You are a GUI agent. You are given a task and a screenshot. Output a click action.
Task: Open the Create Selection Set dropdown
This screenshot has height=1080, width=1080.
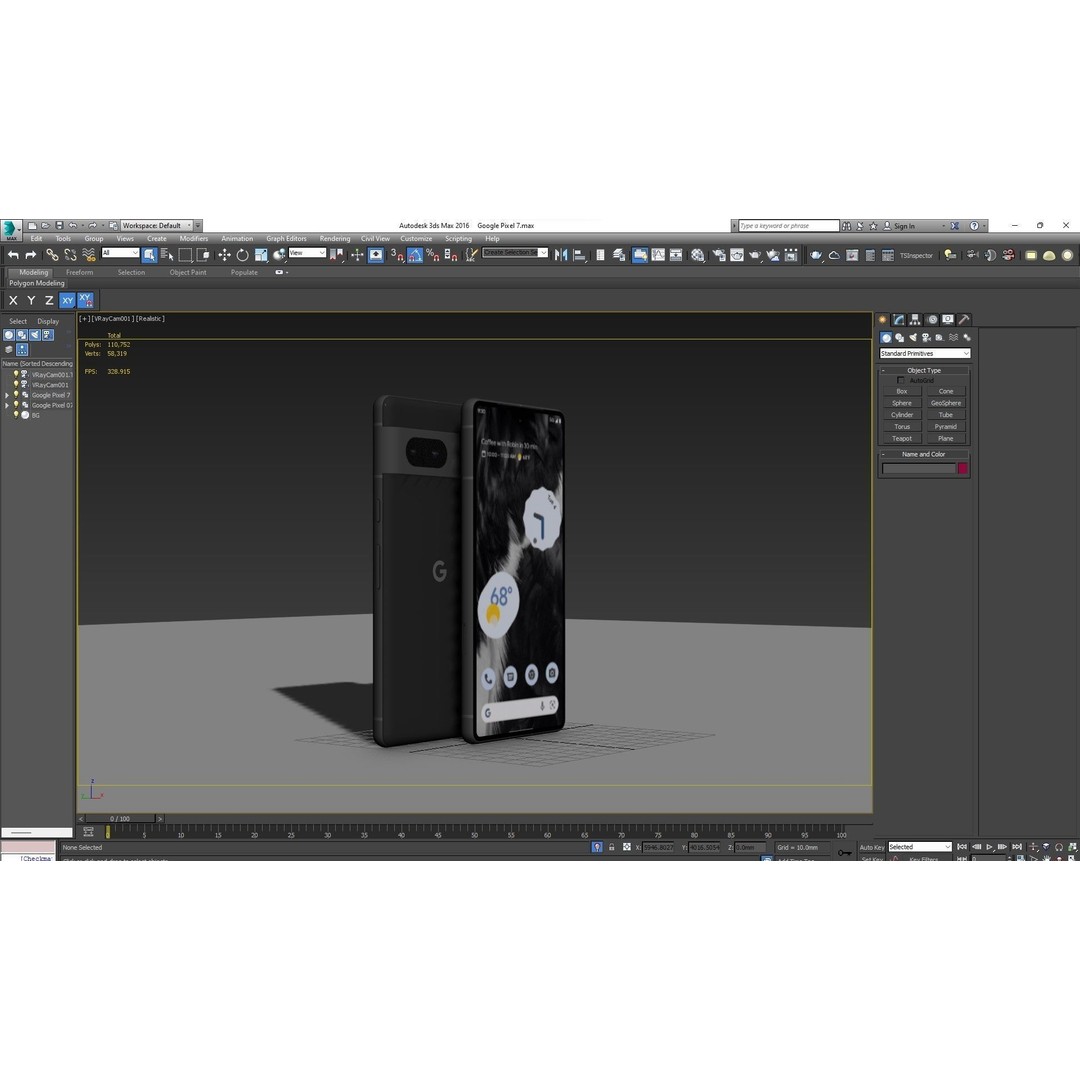click(x=515, y=253)
